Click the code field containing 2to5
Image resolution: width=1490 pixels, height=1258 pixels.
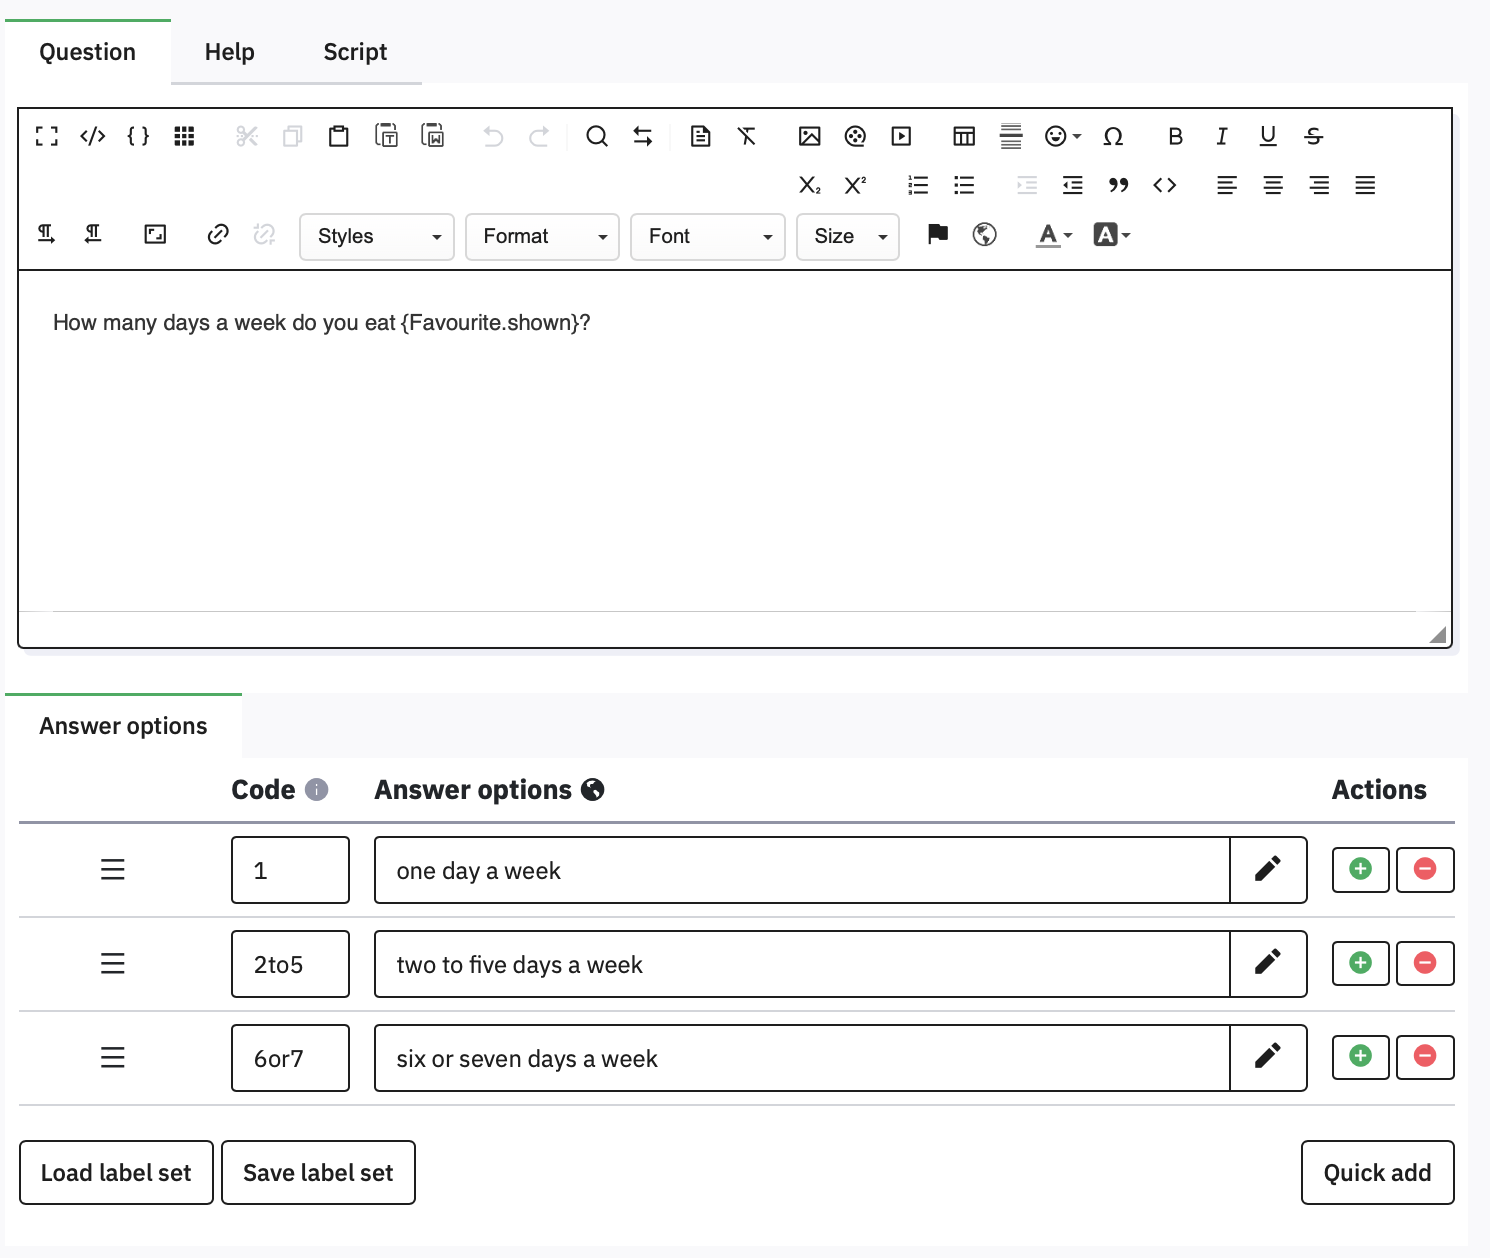[x=290, y=964]
